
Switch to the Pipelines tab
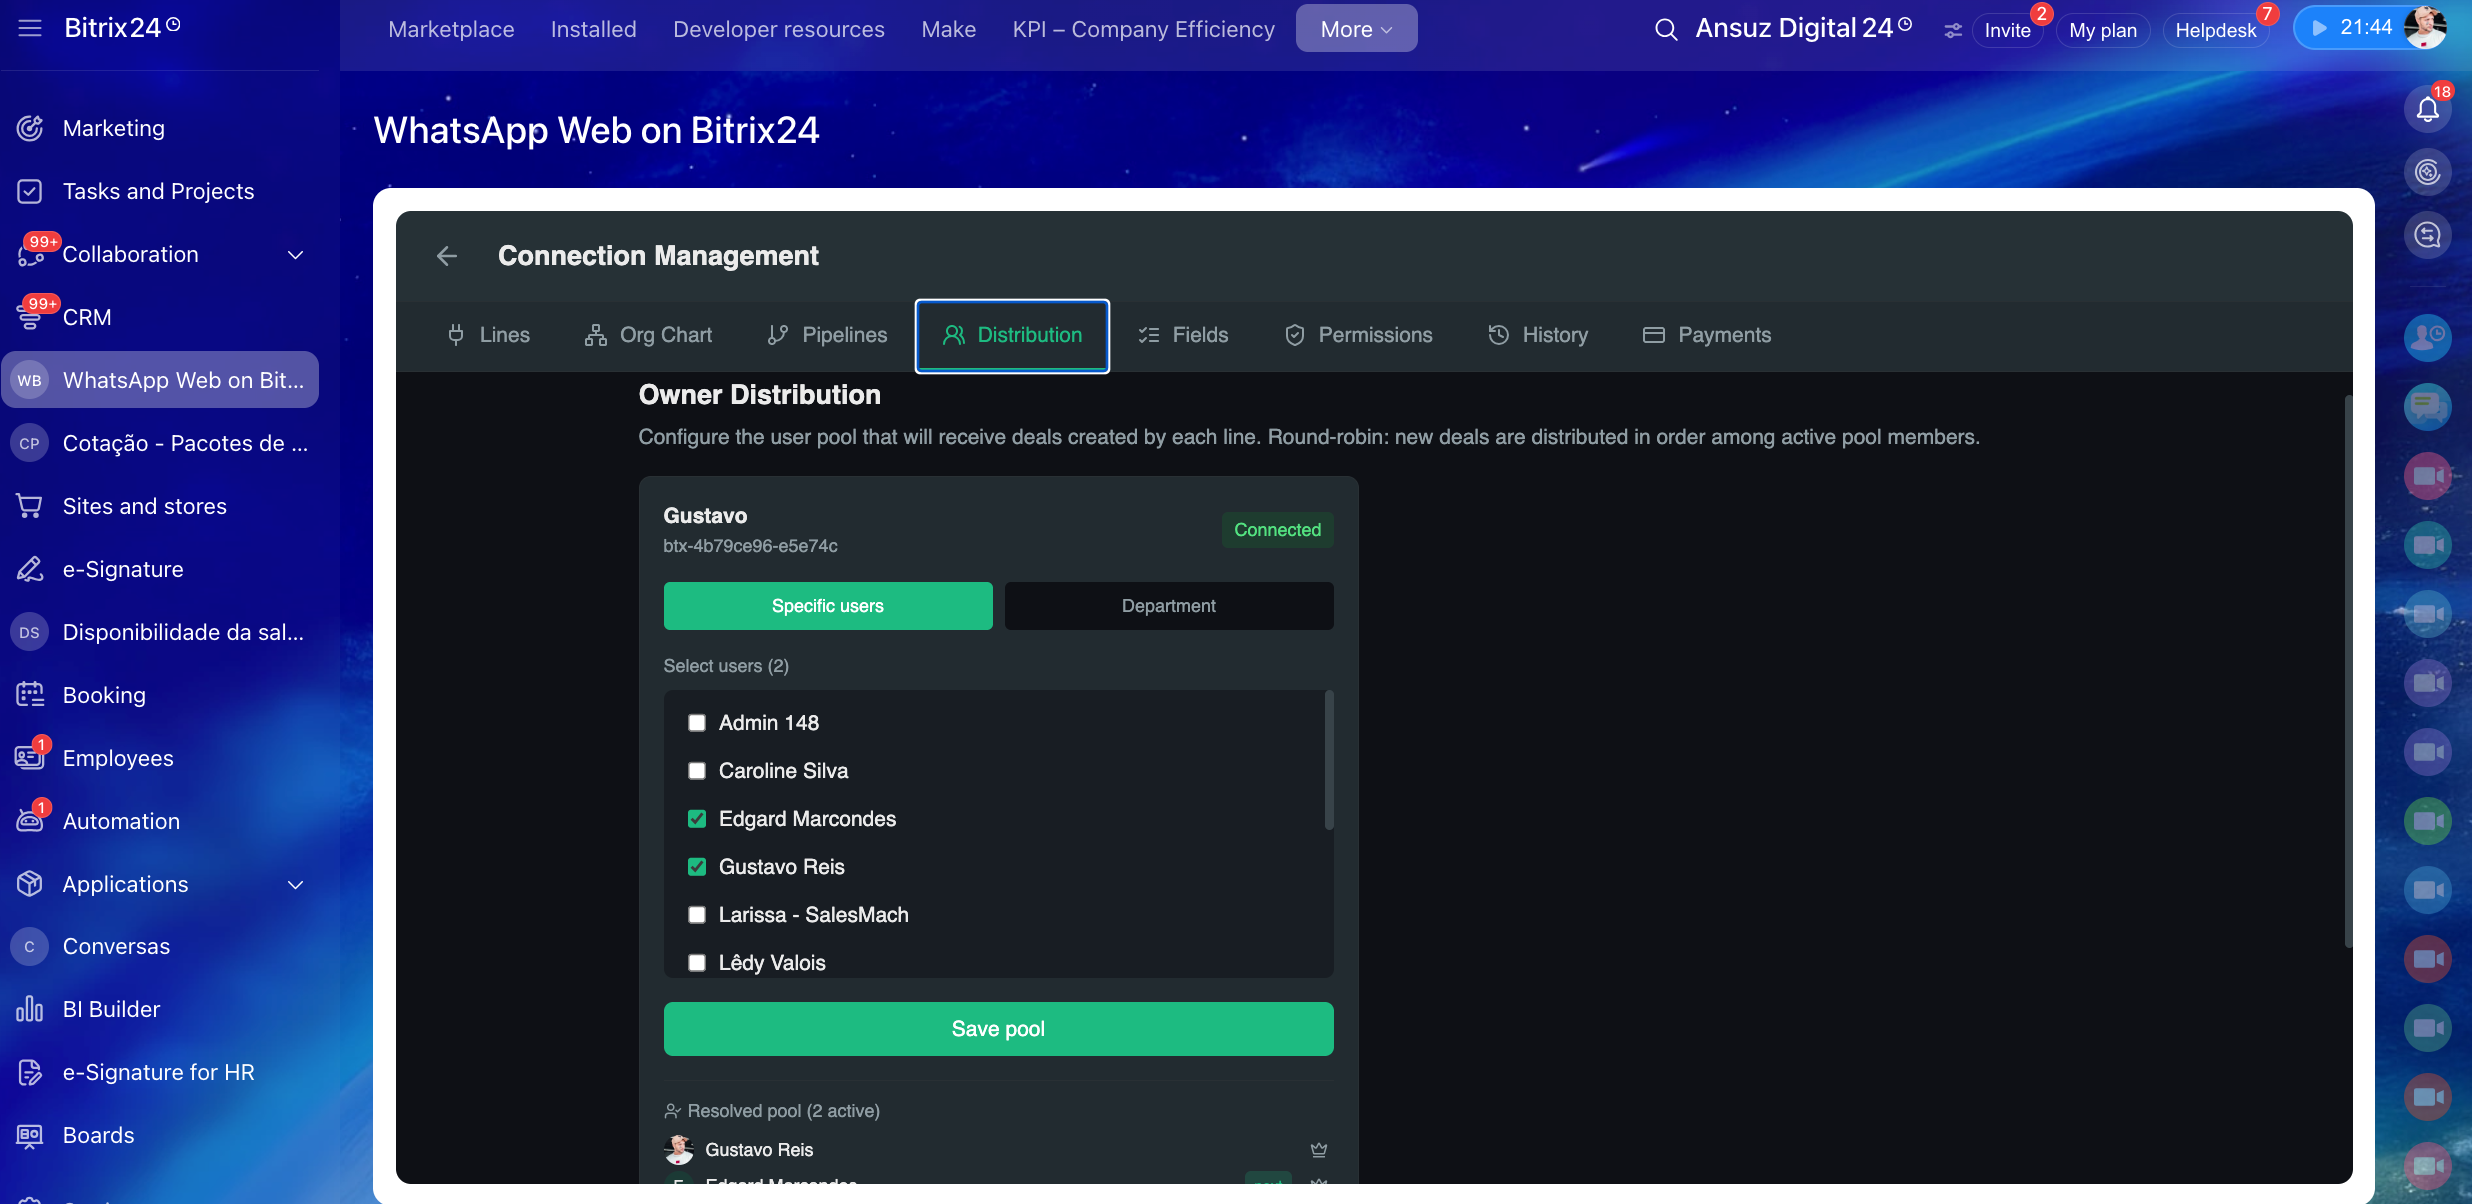click(827, 335)
